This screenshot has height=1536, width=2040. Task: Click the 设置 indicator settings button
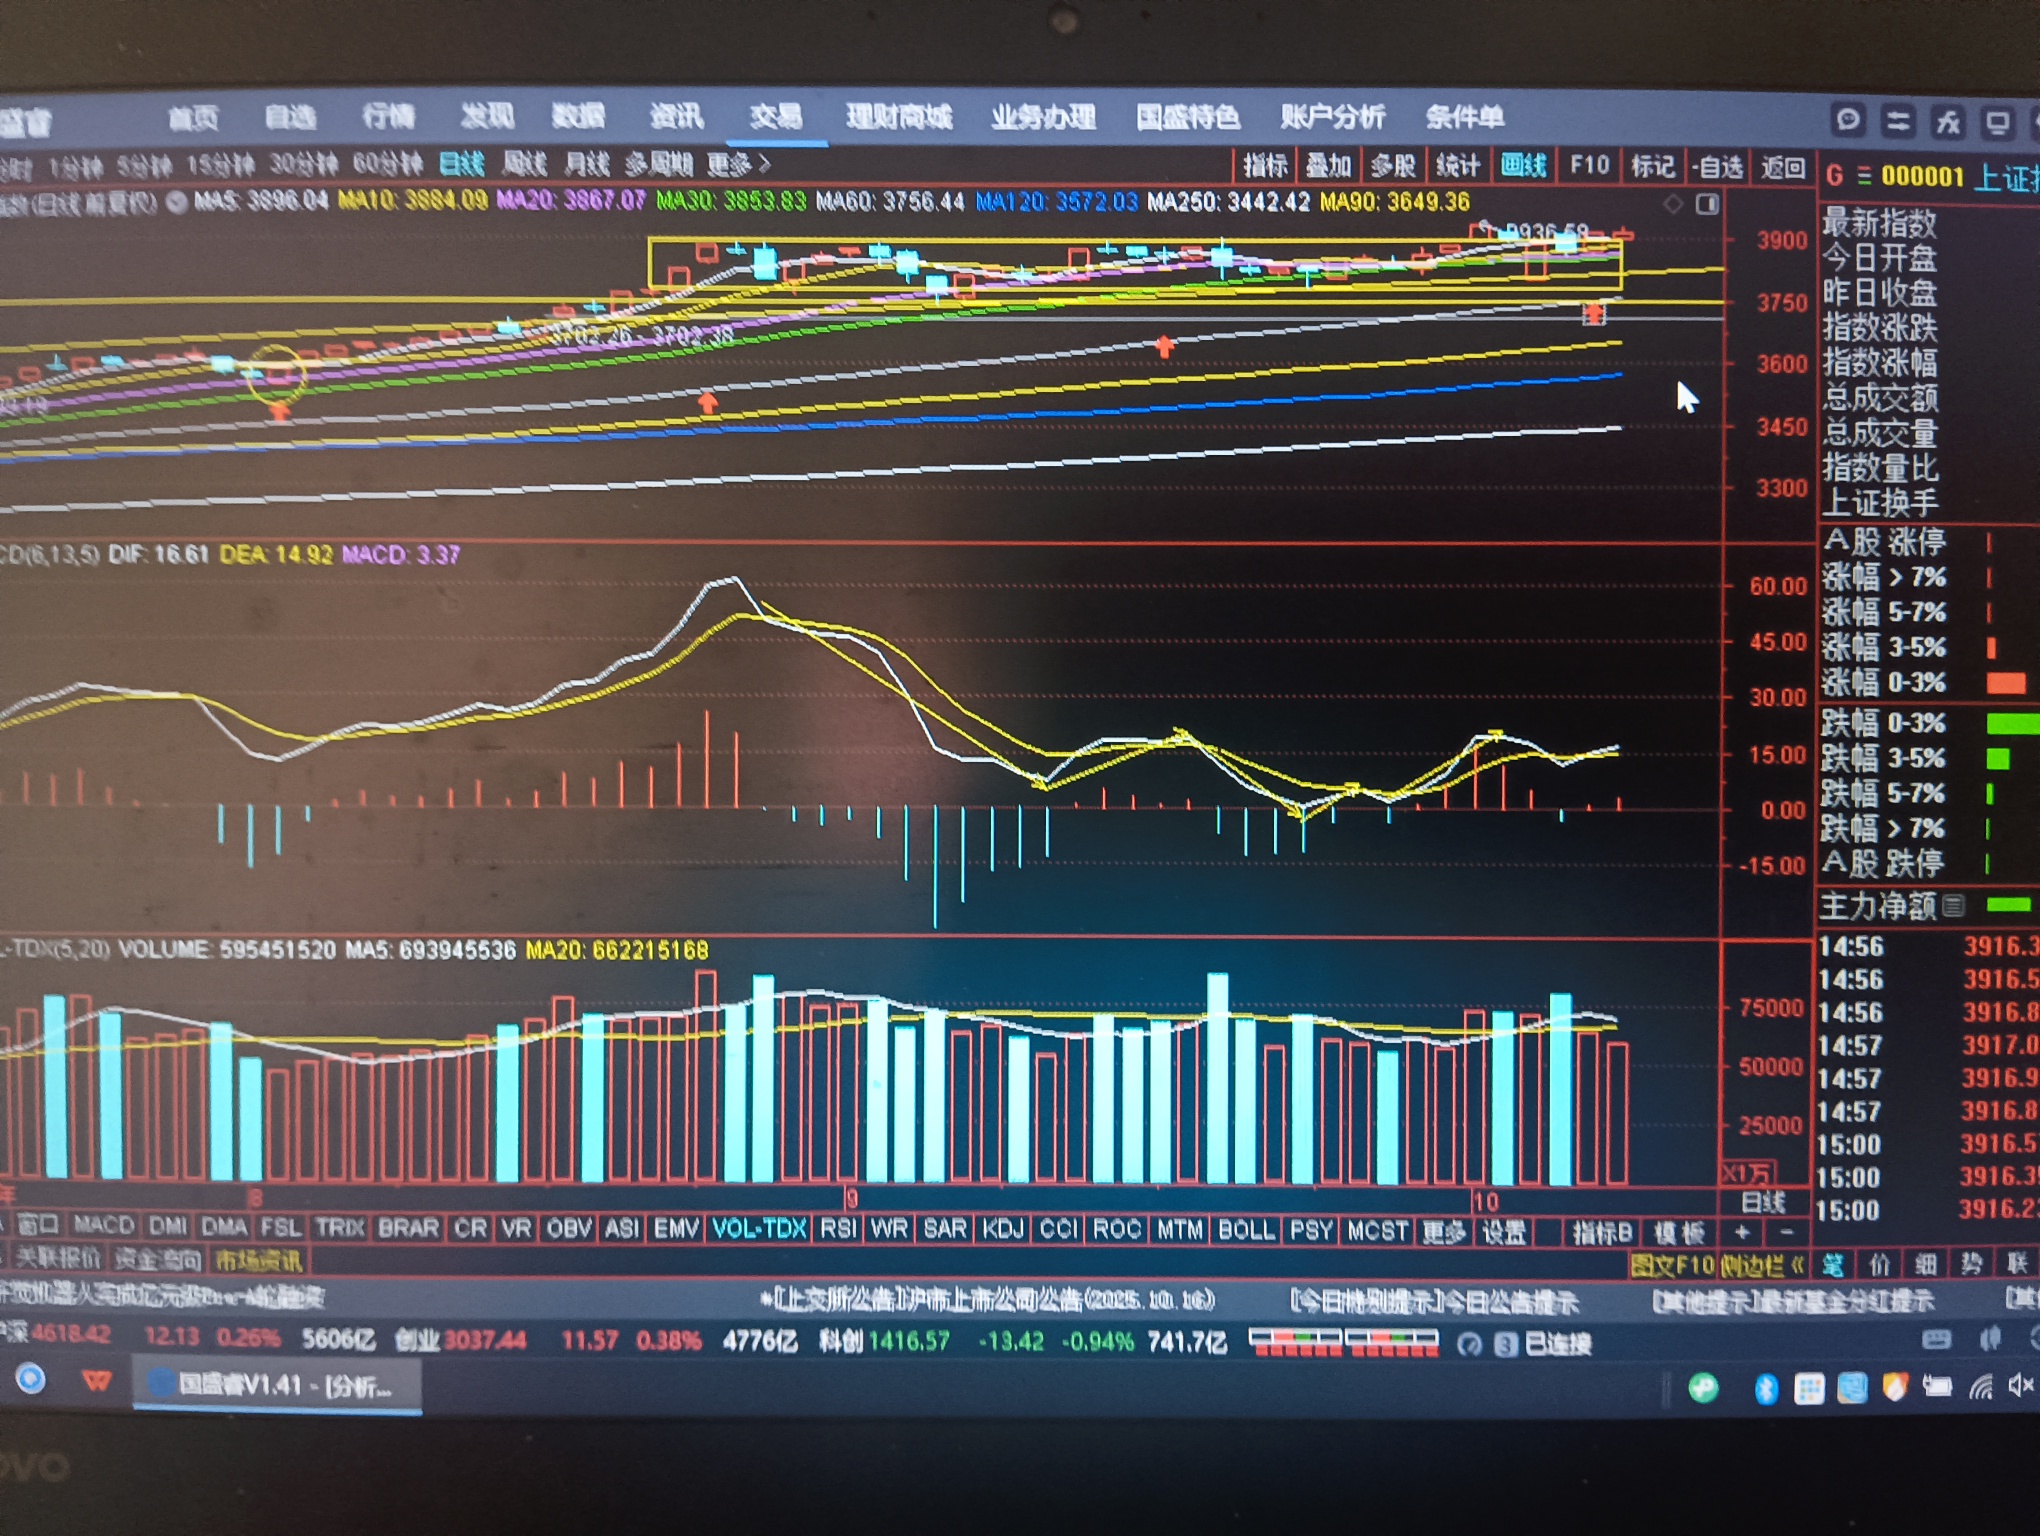coord(1503,1232)
